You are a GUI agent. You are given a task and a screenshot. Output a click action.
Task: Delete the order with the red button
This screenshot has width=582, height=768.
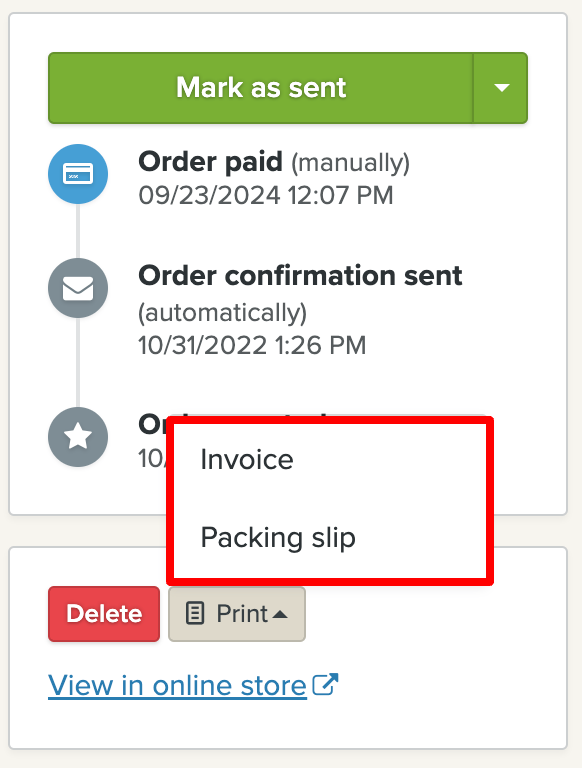pyautogui.click(x=104, y=614)
